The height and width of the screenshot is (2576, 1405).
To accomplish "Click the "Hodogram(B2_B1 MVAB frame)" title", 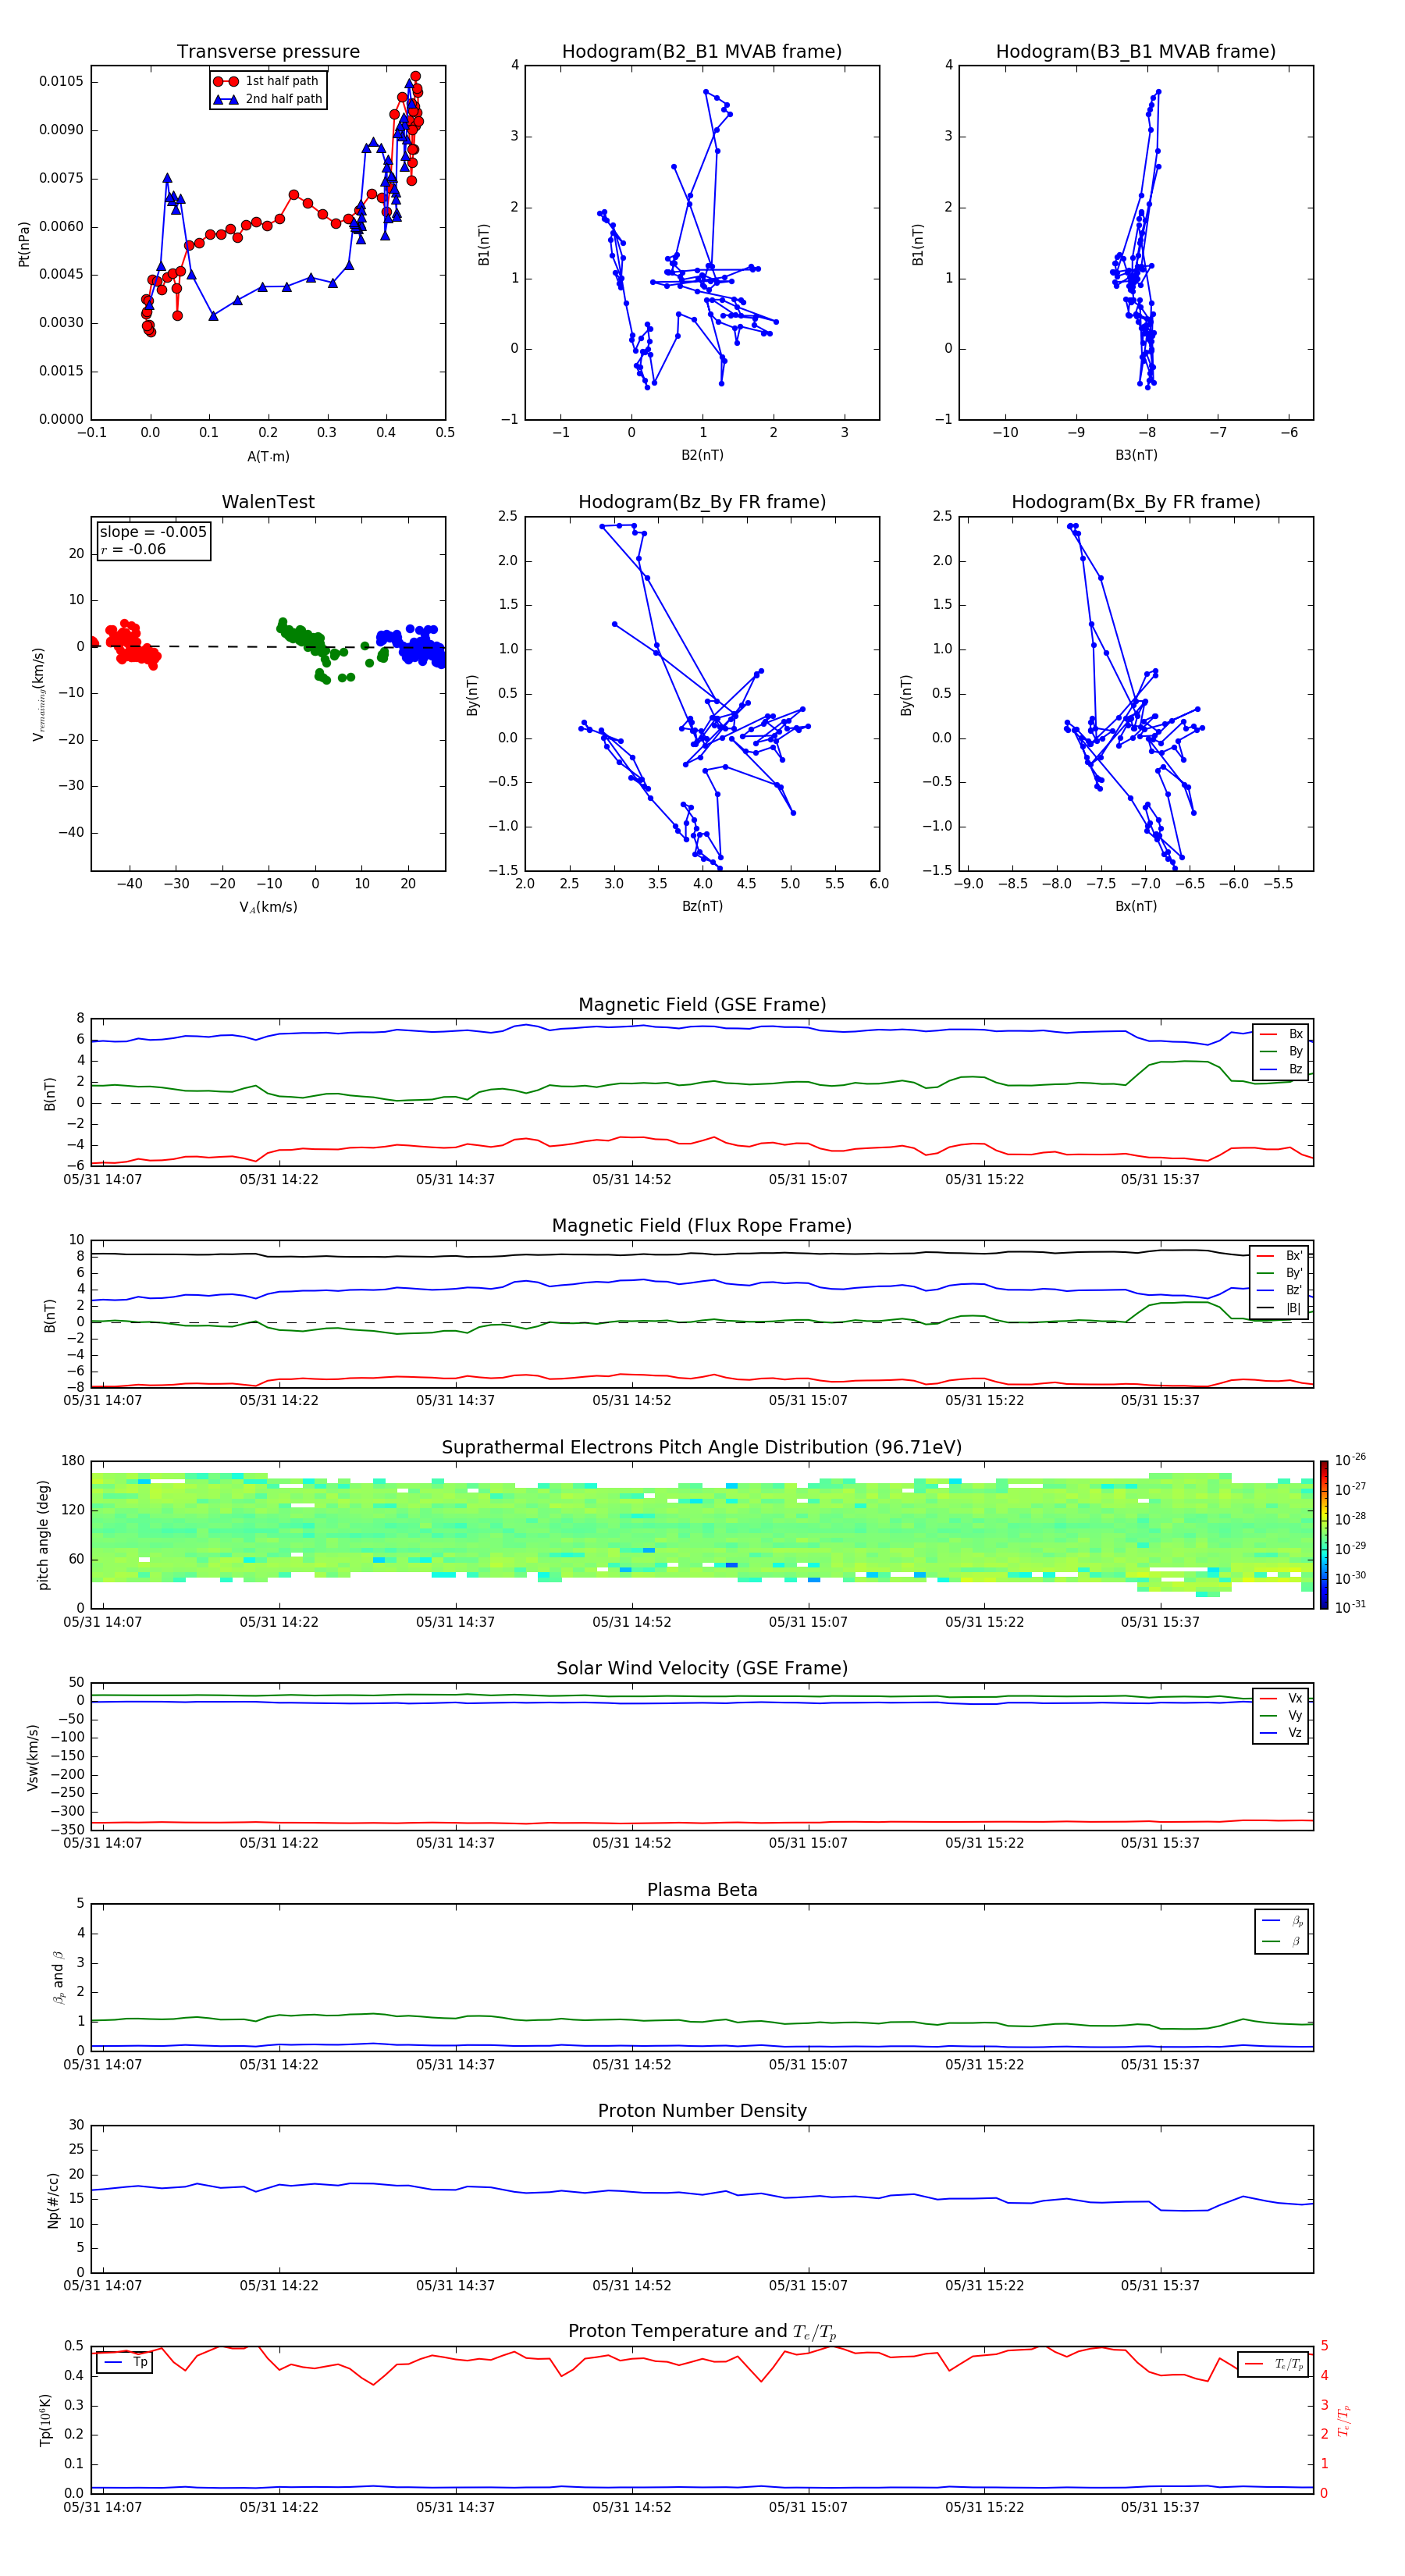I will click(702, 52).
